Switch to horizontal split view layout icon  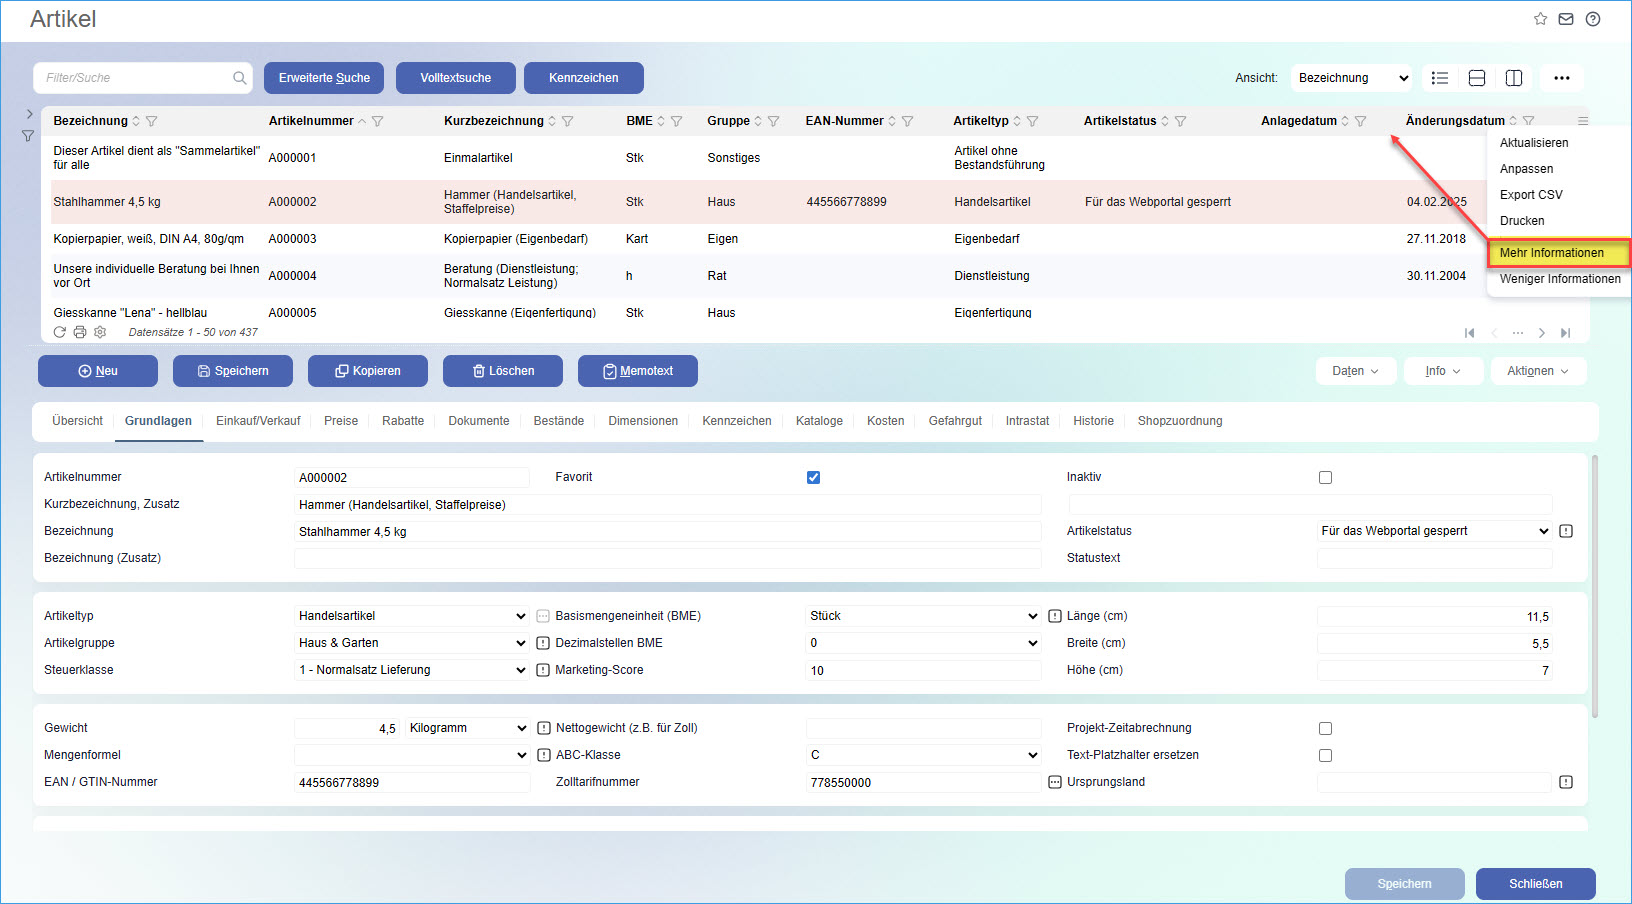[x=1477, y=78]
